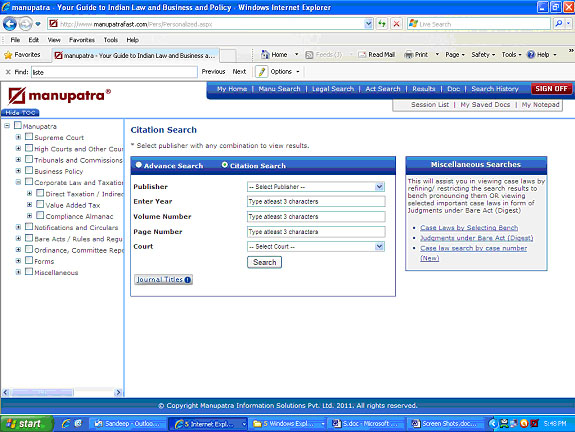Check the Forms checkbox
575x432 pixels.
point(29,260)
